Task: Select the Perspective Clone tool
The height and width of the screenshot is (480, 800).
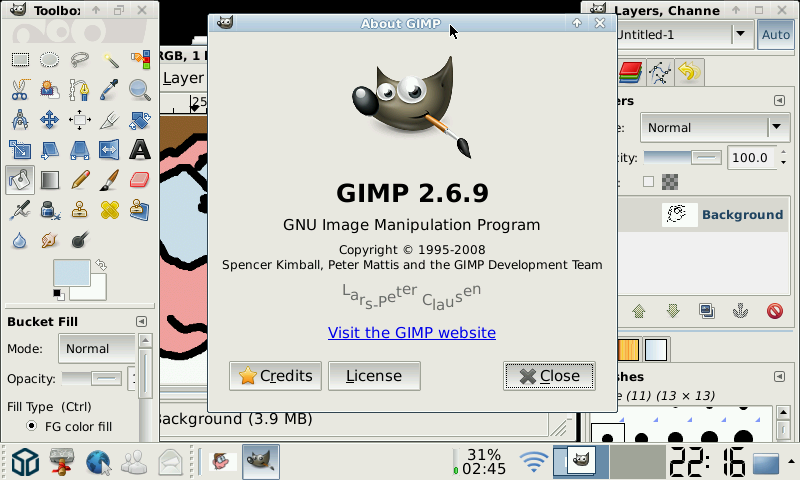Action: pos(140,210)
